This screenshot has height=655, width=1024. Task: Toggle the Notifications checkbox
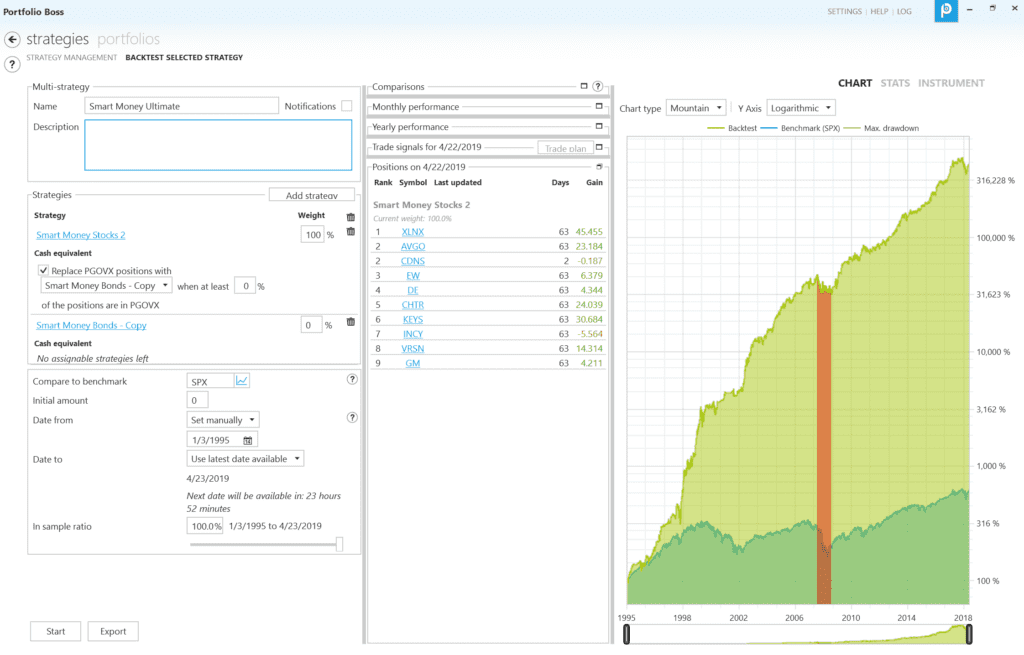click(x=347, y=106)
